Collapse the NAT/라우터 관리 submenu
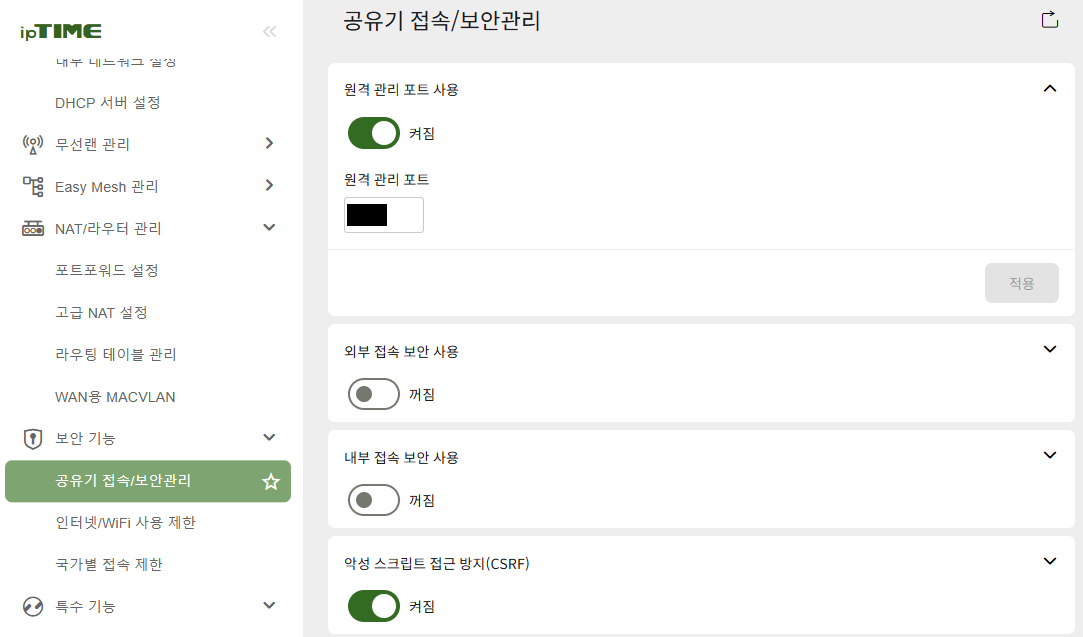This screenshot has width=1083, height=637. click(268, 227)
